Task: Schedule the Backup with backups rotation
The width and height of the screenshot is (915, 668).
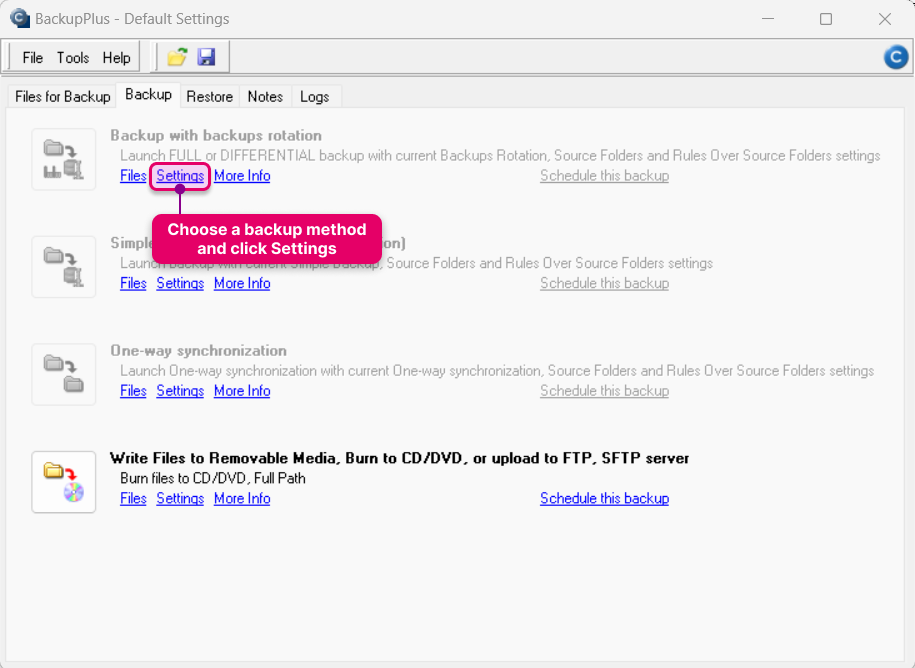Action: coord(605,176)
